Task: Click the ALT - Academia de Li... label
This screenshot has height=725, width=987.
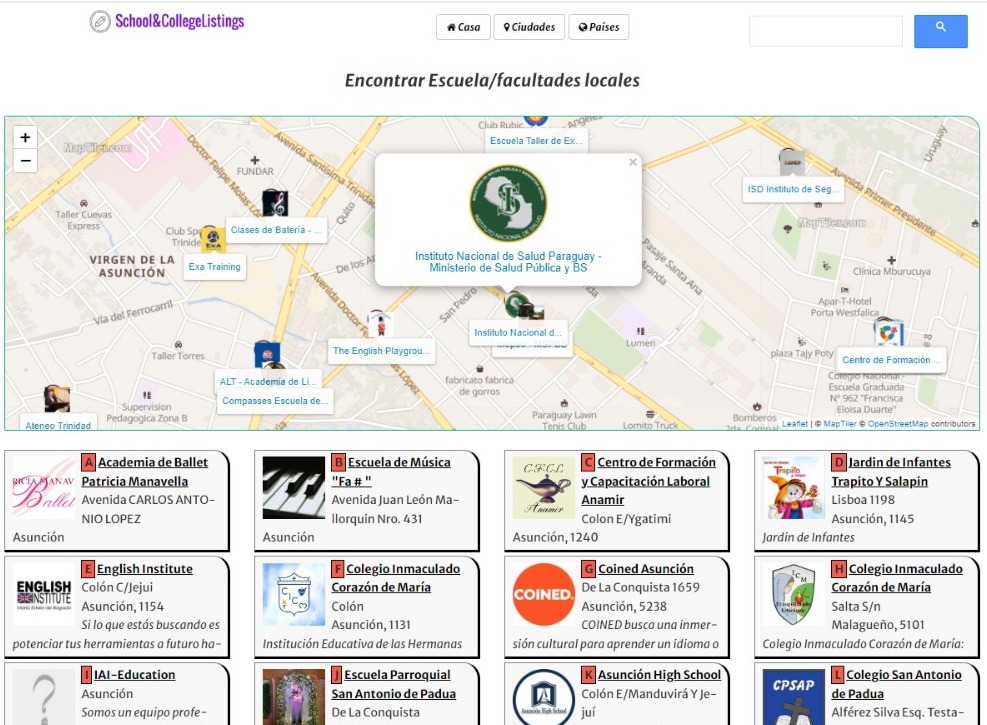Action: tap(268, 382)
